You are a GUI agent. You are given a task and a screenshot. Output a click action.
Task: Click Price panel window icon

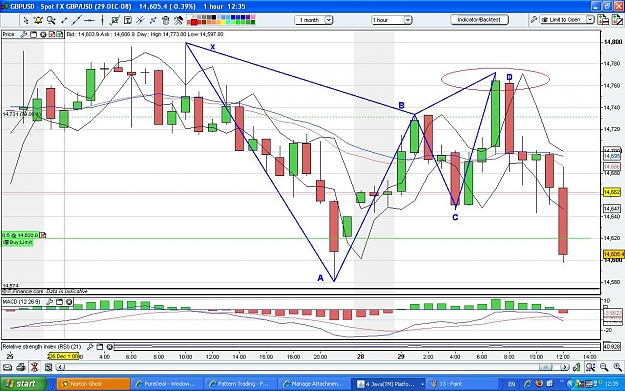(x=33, y=35)
